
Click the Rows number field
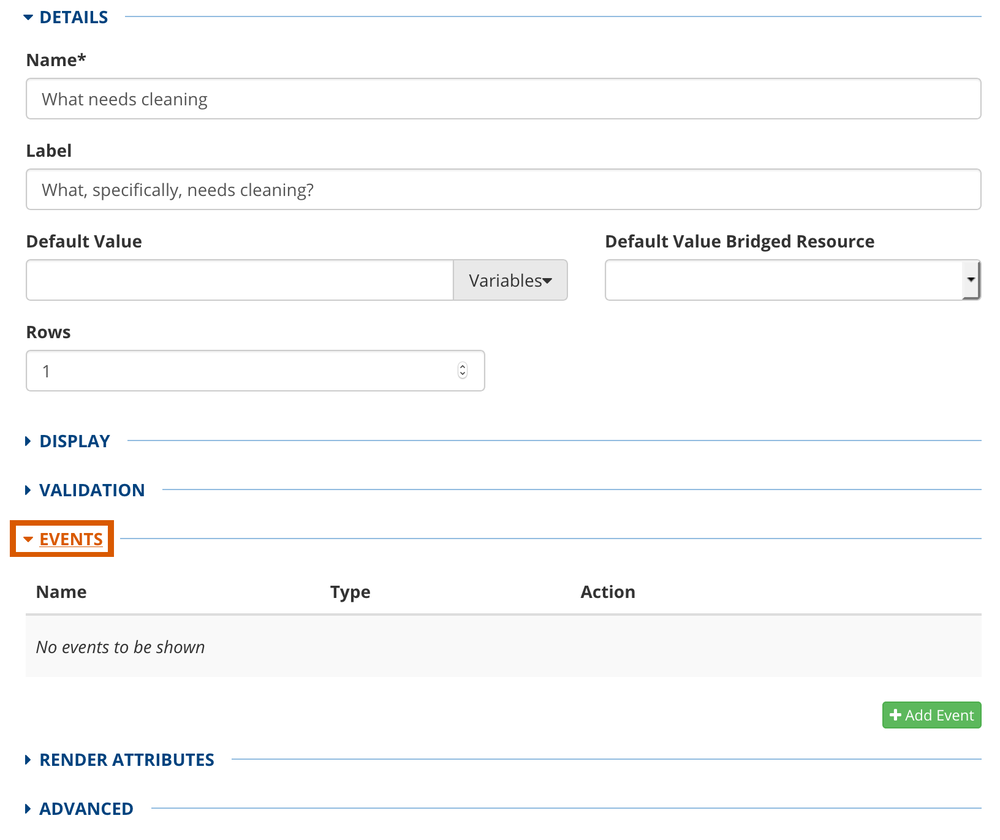245,371
